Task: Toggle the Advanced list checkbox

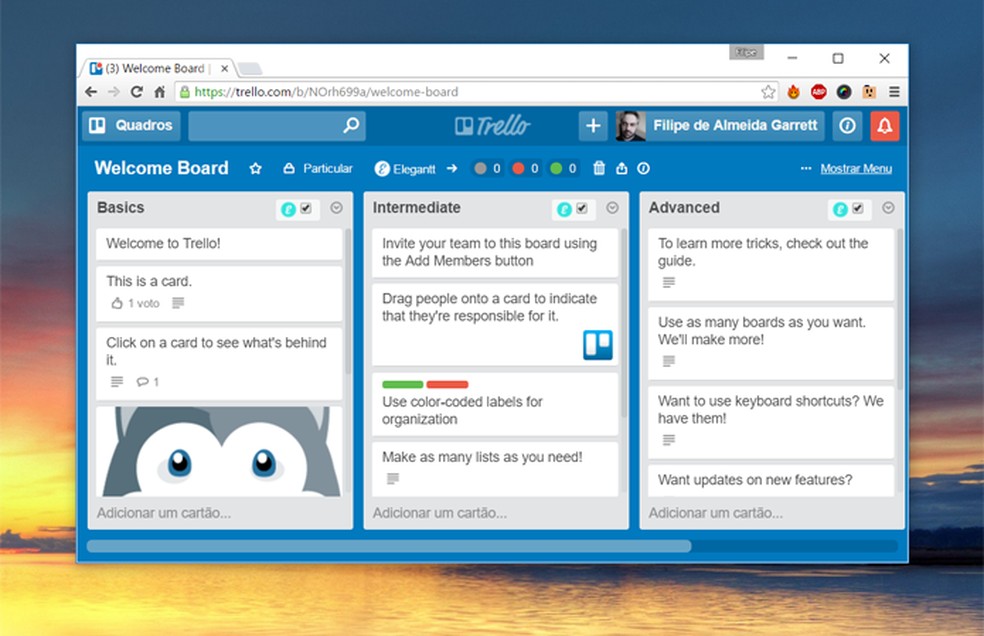Action: 858,208
